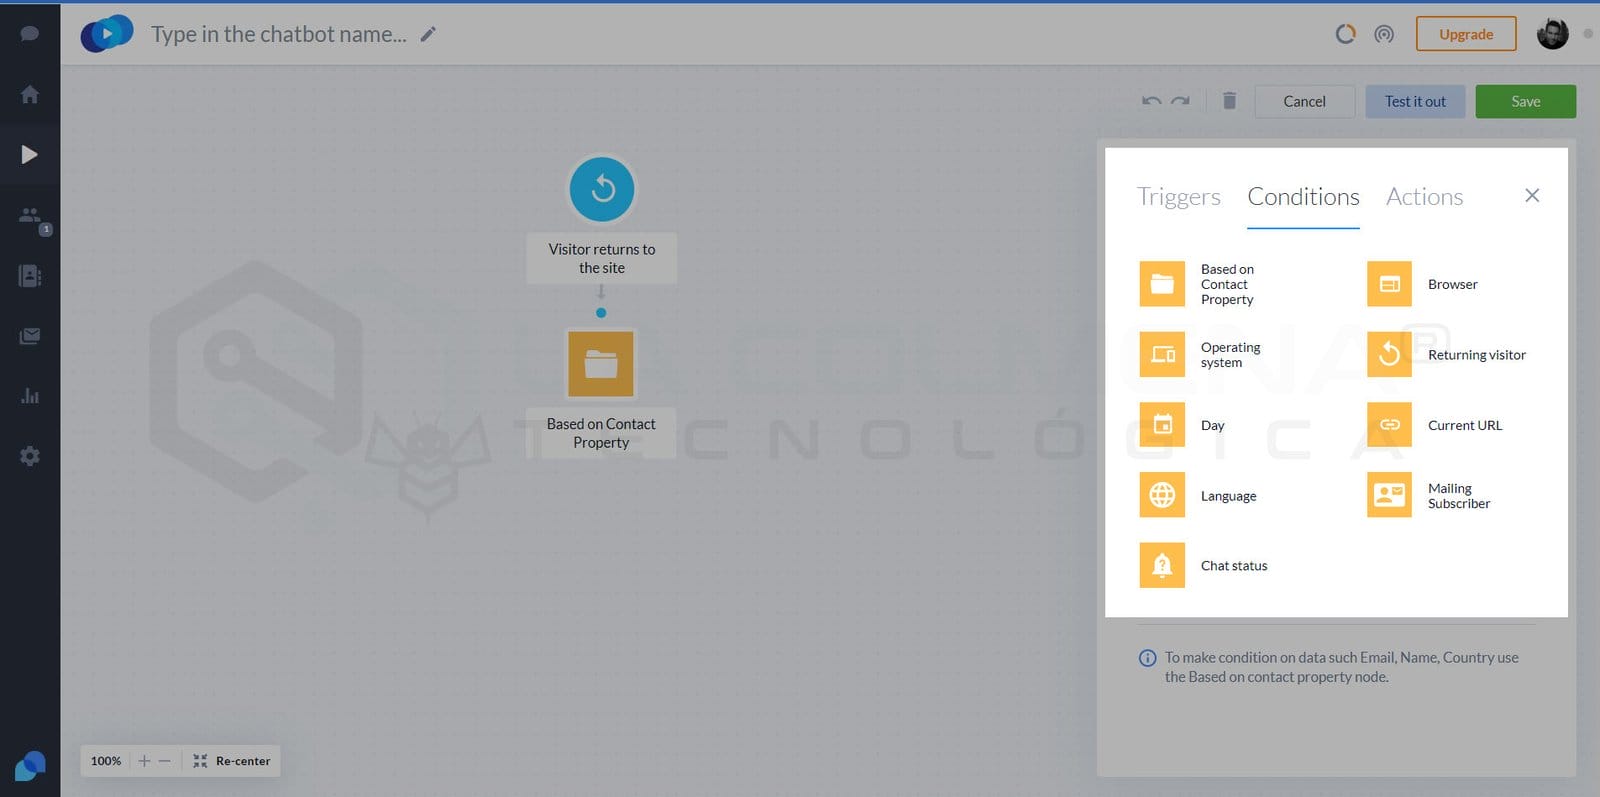This screenshot has height=797, width=1600.
Task: Click the chatbot logo in header
Action: pos(107,34)
